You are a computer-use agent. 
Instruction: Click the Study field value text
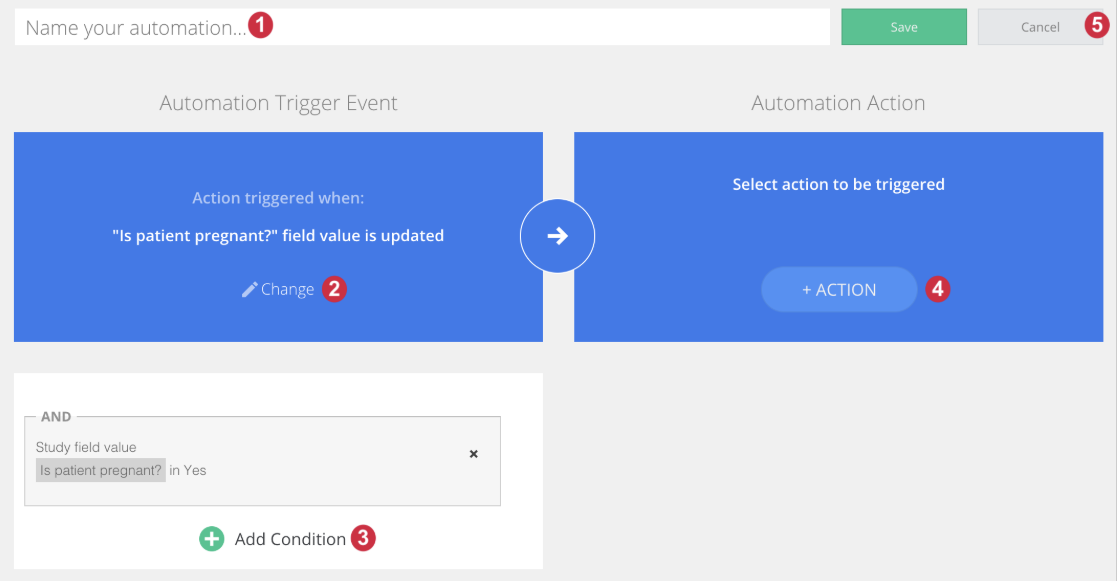(x=85, y=447)
